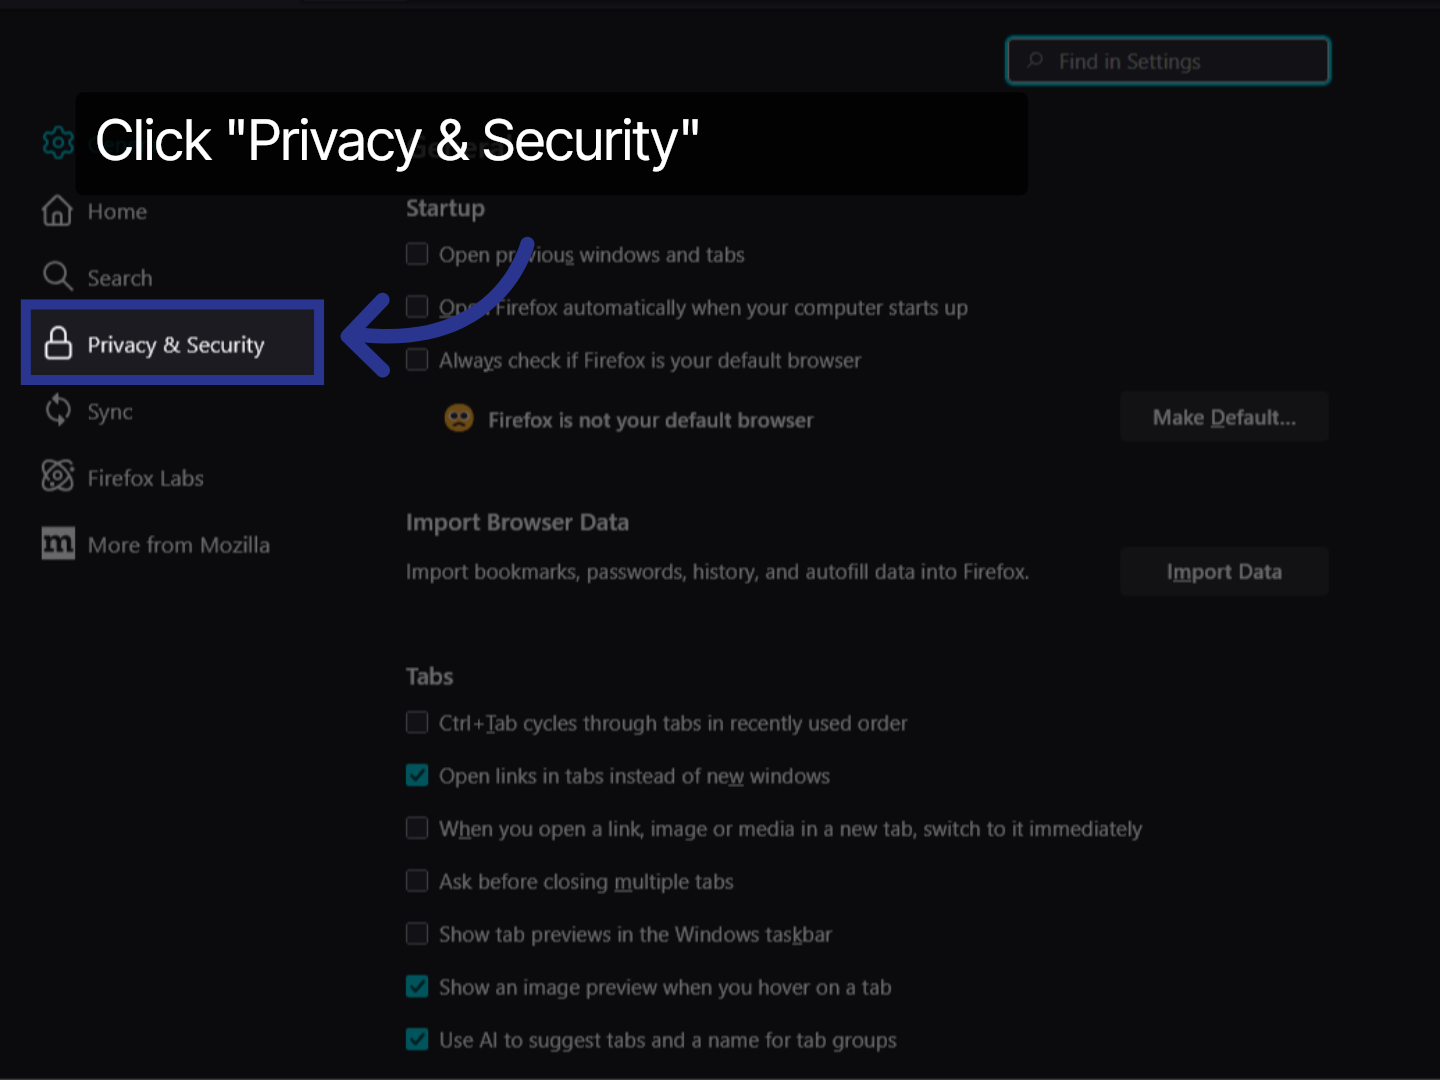Enable opening previous windows and tabs
The height and width of the screenshot is (1080, 1440).
[x=417, y=254]
